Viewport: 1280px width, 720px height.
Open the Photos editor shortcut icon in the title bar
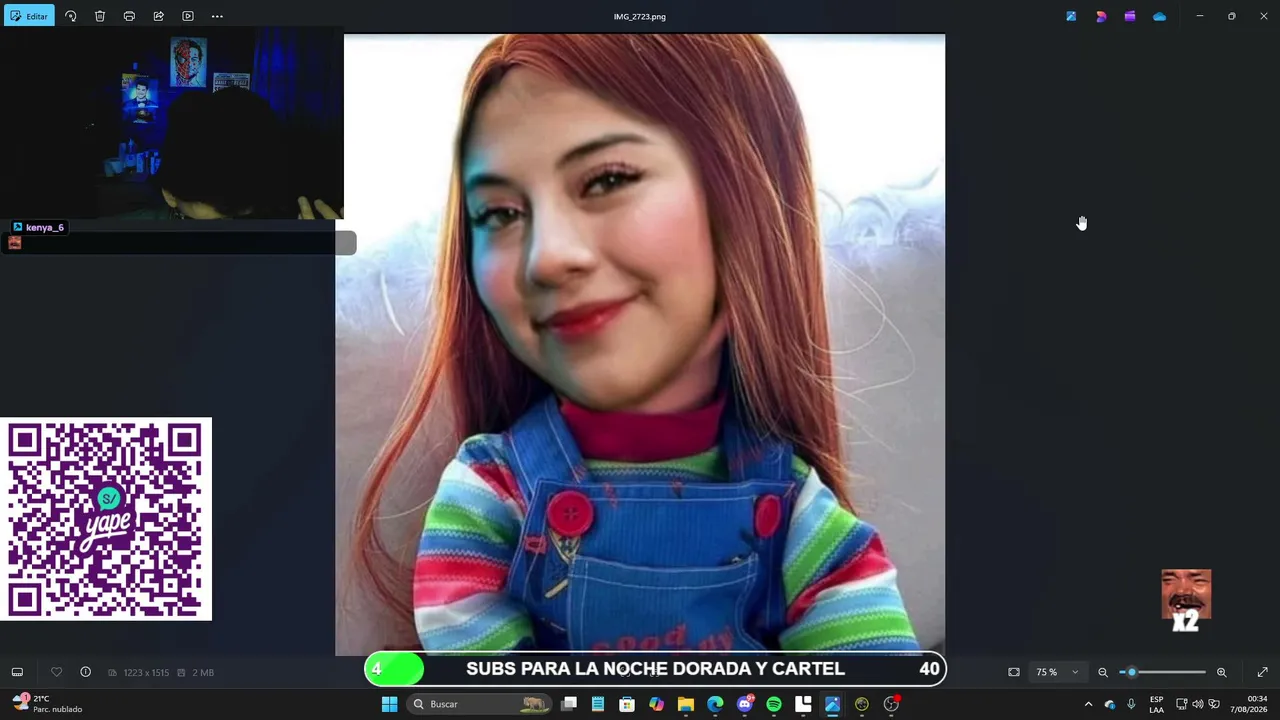click(1071, 16)
